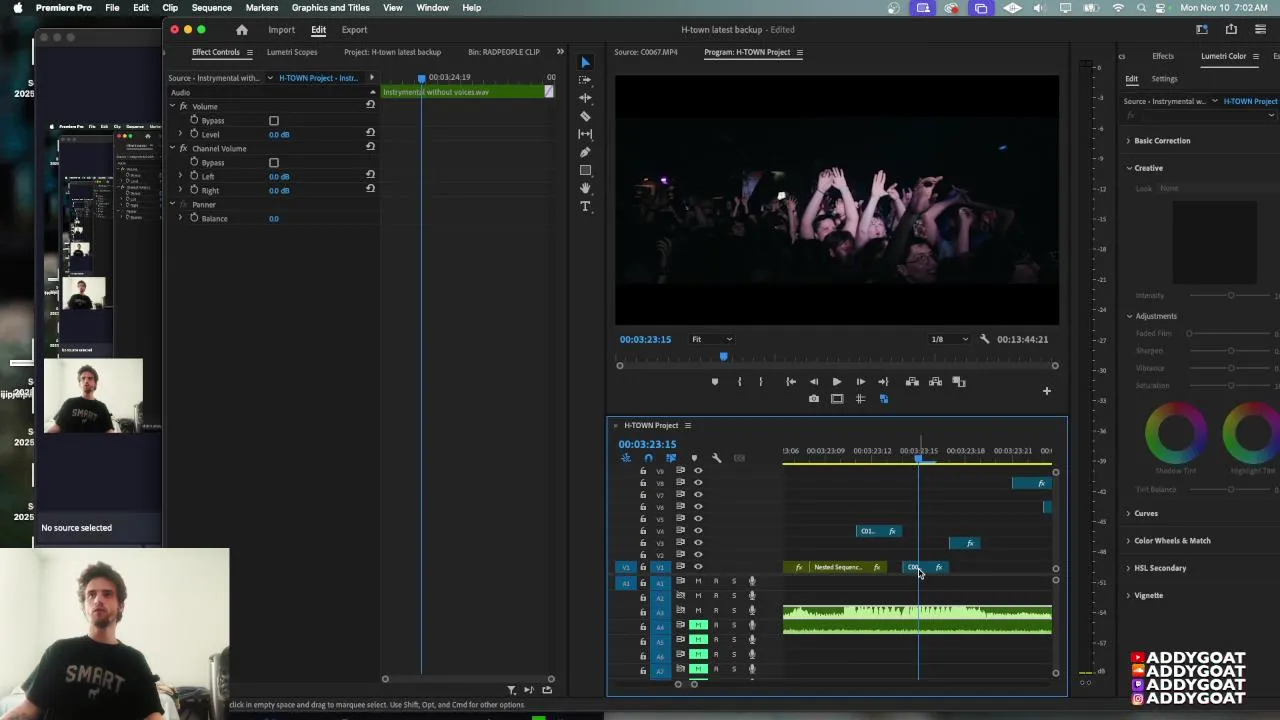Add marker in timeline header

(x=694, y=458)
